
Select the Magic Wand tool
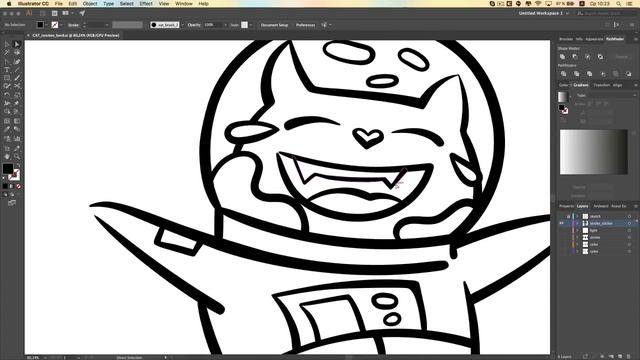pos(7,53)
